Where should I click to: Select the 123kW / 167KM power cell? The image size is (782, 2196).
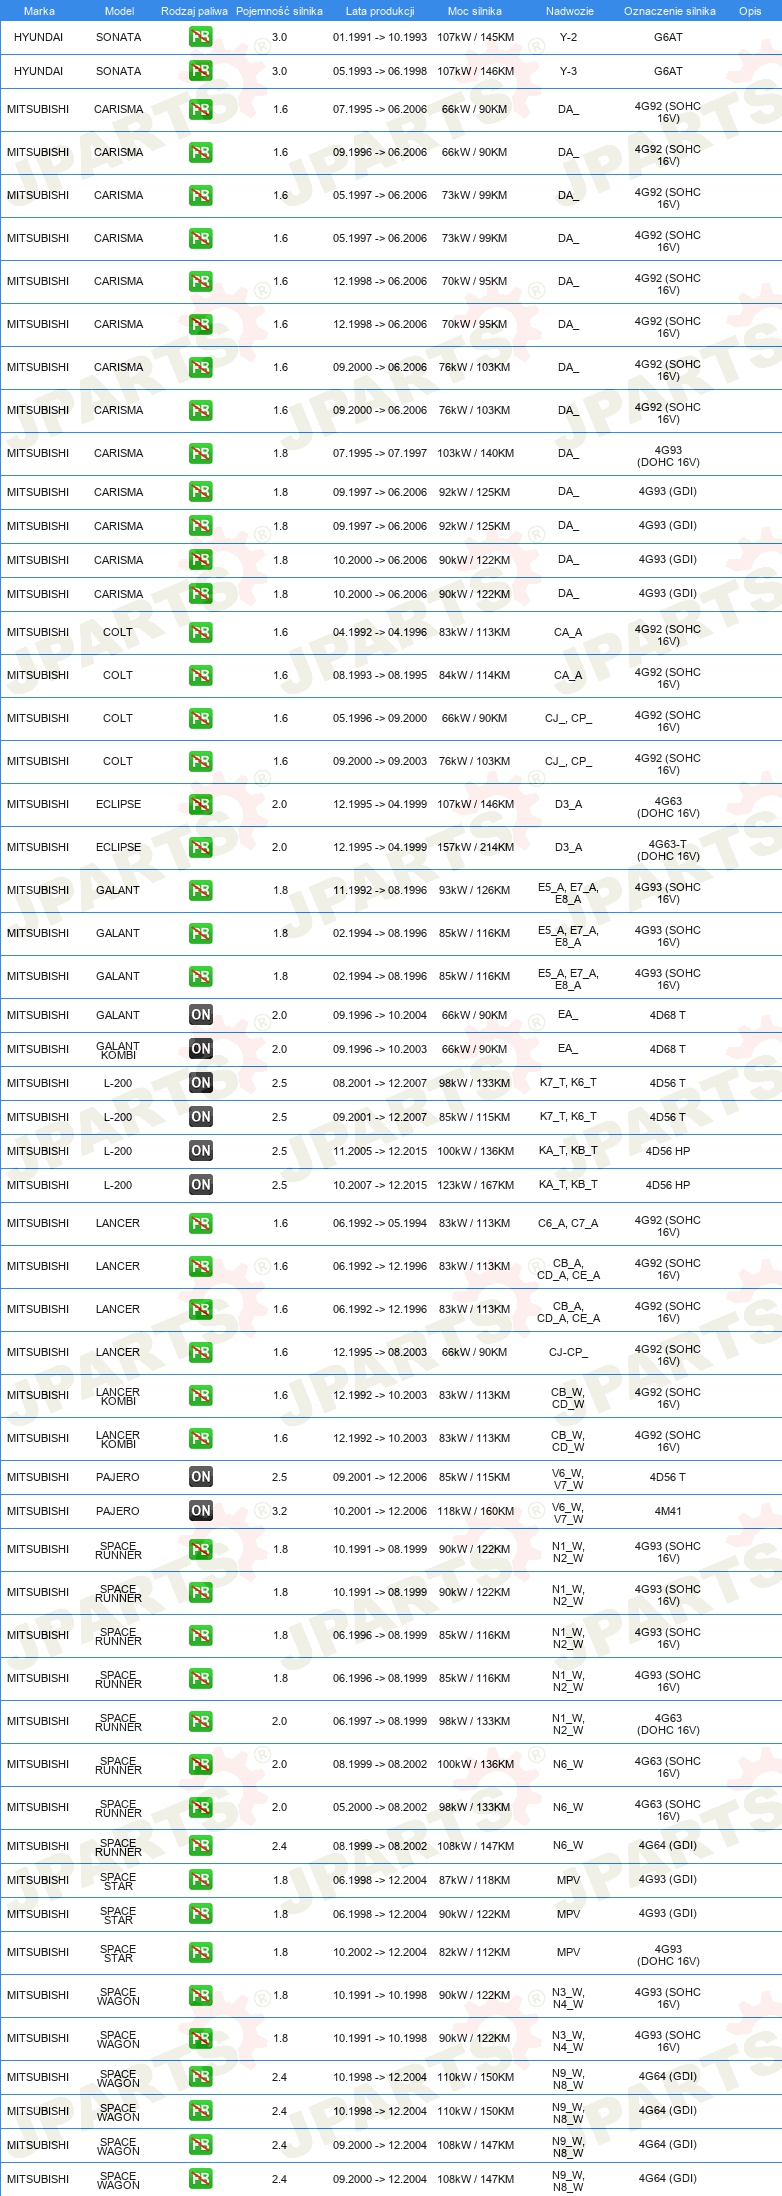click(475, 1185)
